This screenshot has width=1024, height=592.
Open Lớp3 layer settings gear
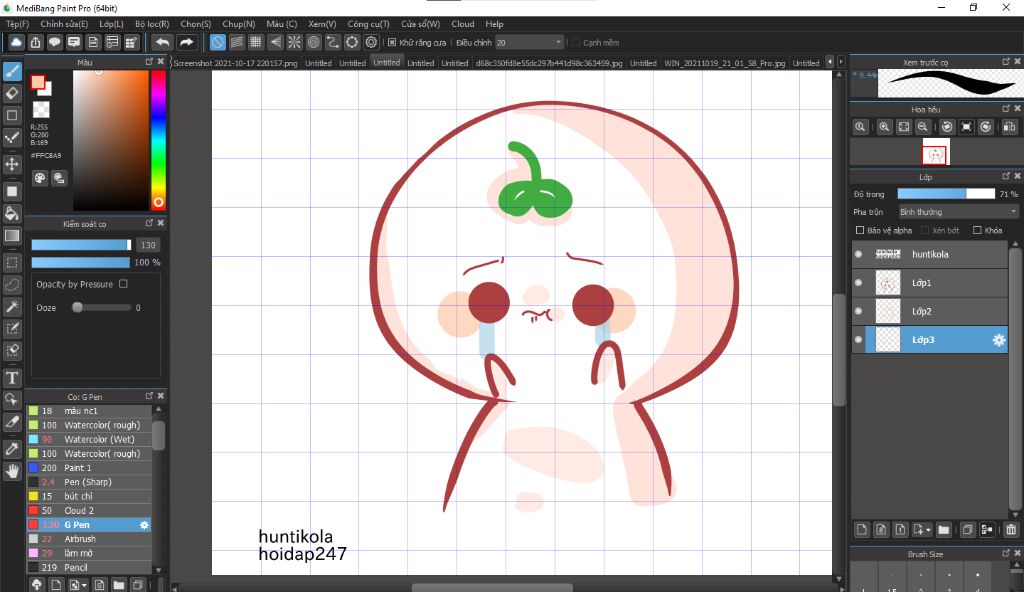coord(999,340)
